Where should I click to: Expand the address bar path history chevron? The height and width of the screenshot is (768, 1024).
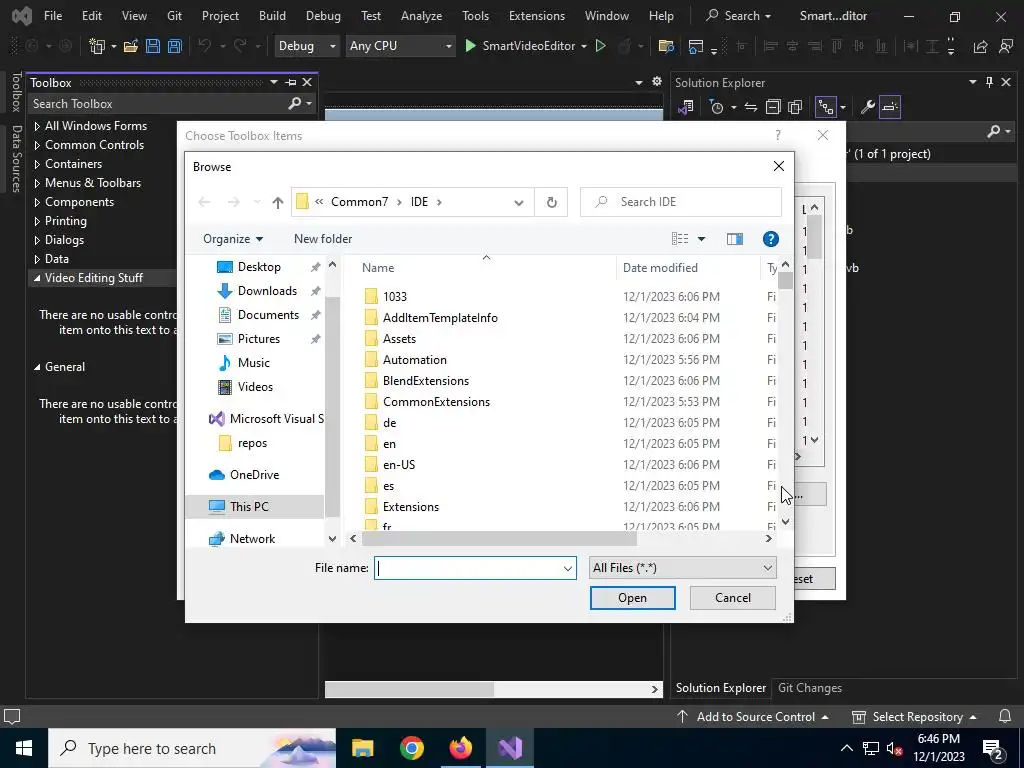click(519, 202)
